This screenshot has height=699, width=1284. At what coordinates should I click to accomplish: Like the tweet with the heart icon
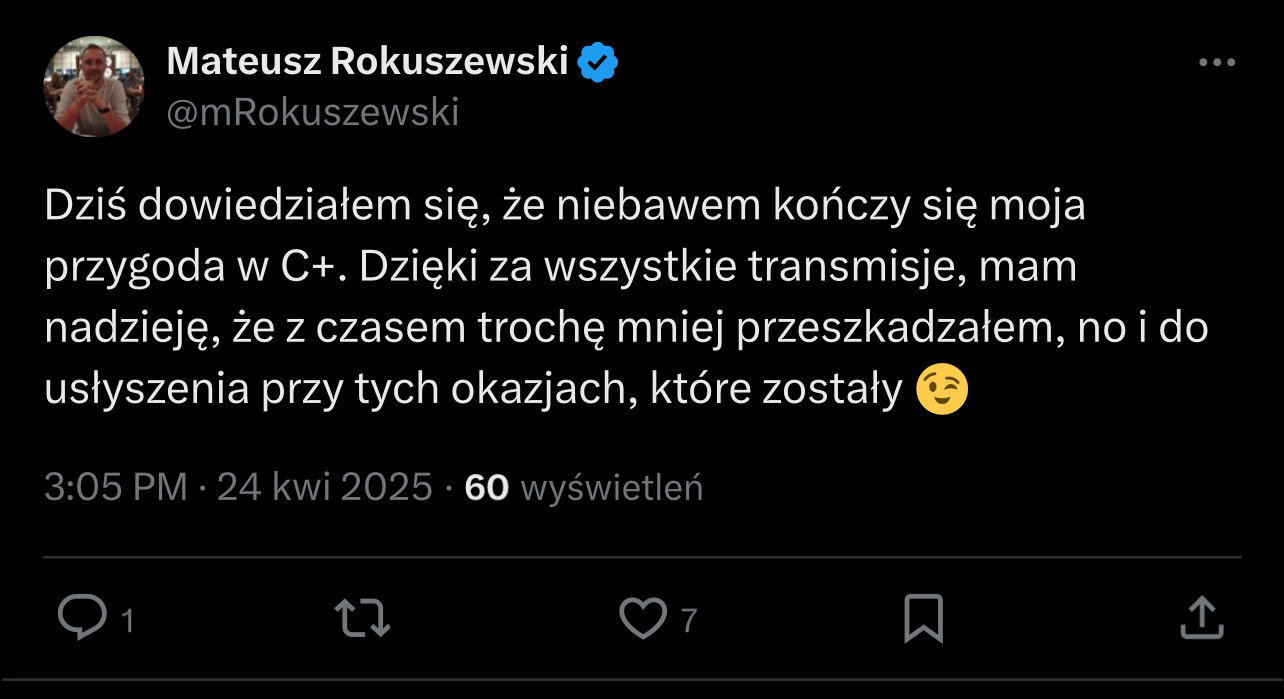tap(643, 618)
